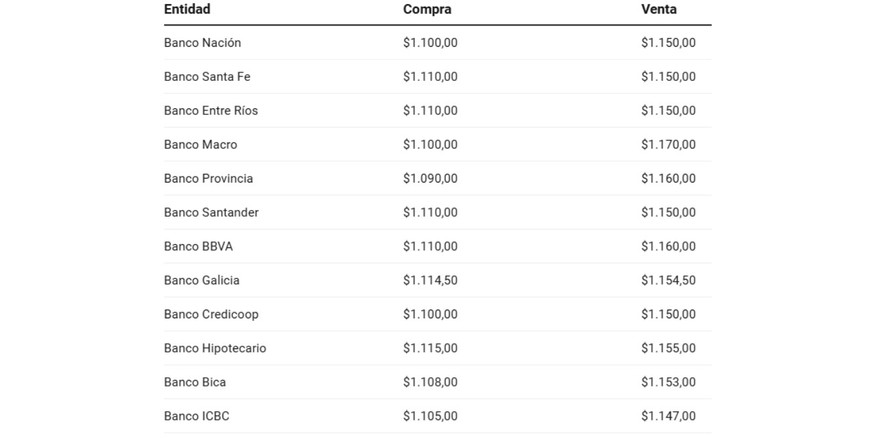
Task: Click the Venta column header
Action: [659, 9]
